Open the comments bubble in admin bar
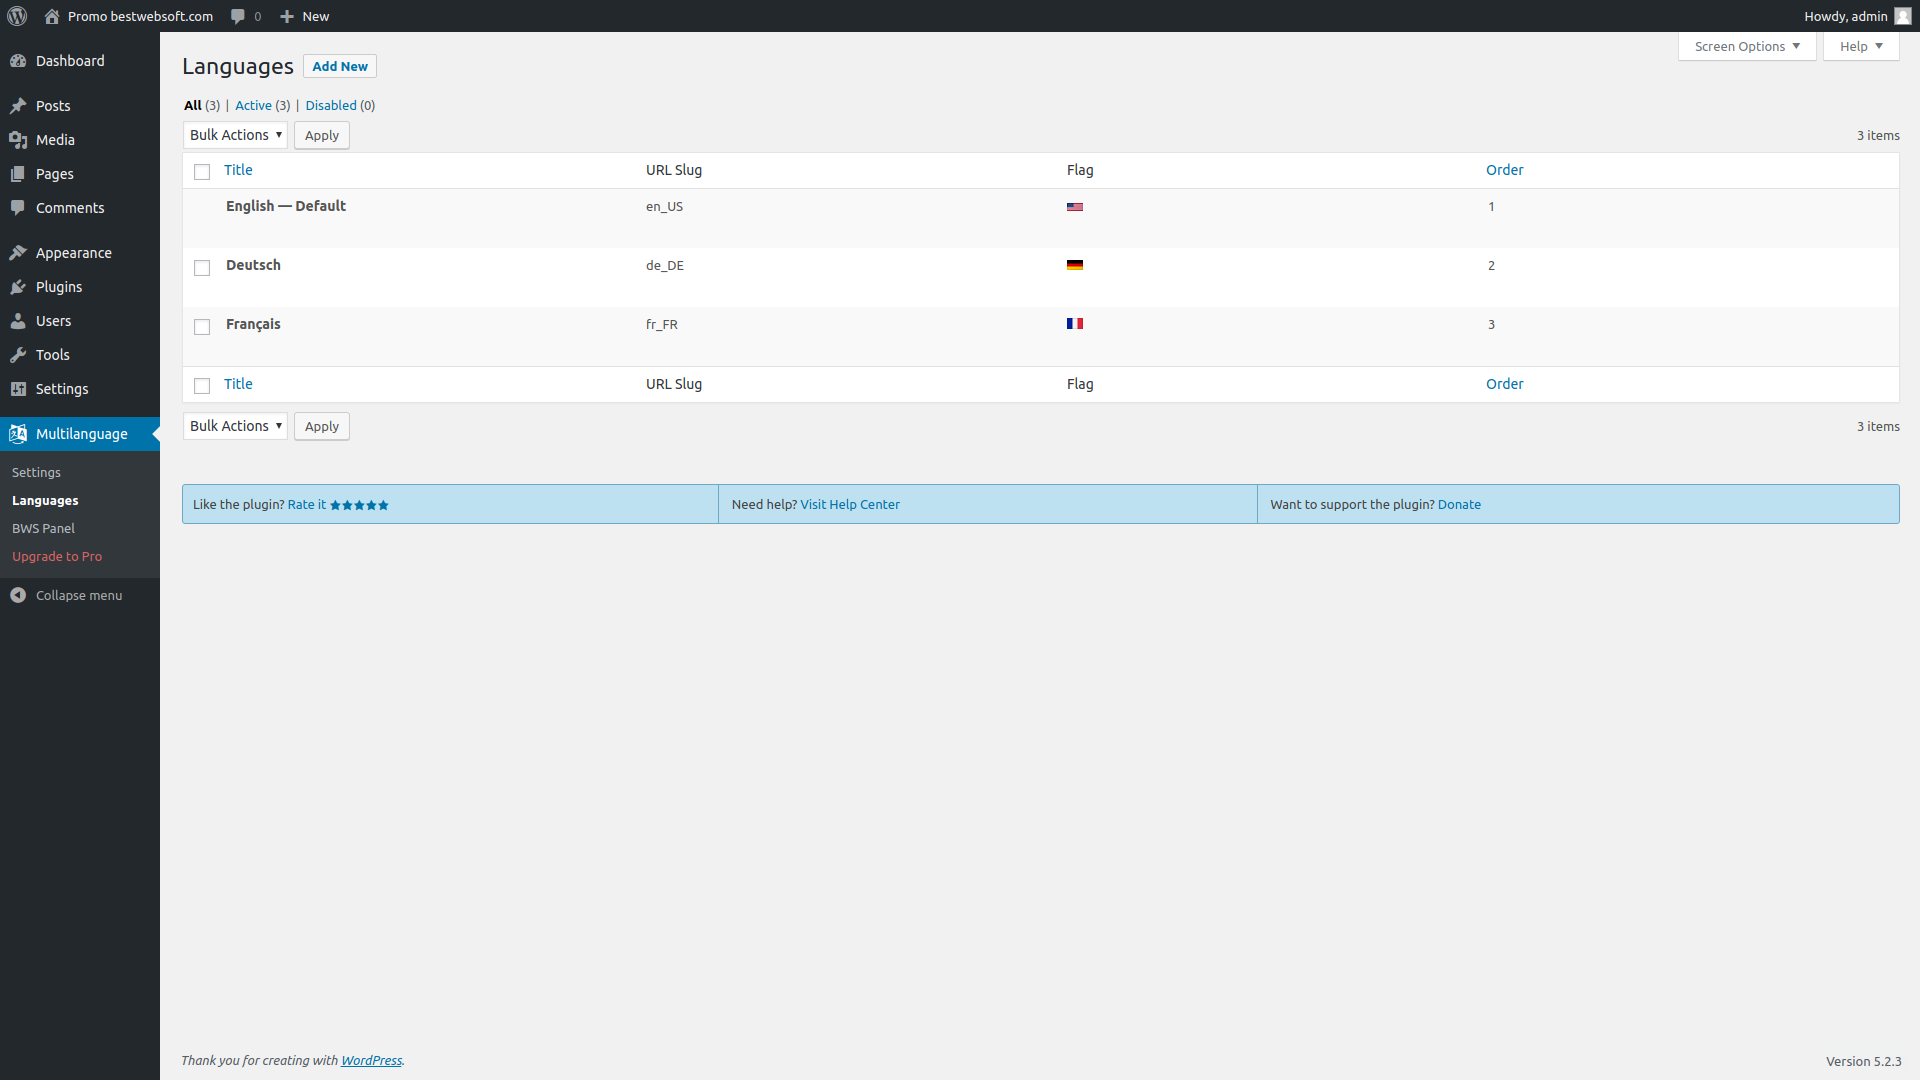1920x1080 pixels. [x=238, y=16]
